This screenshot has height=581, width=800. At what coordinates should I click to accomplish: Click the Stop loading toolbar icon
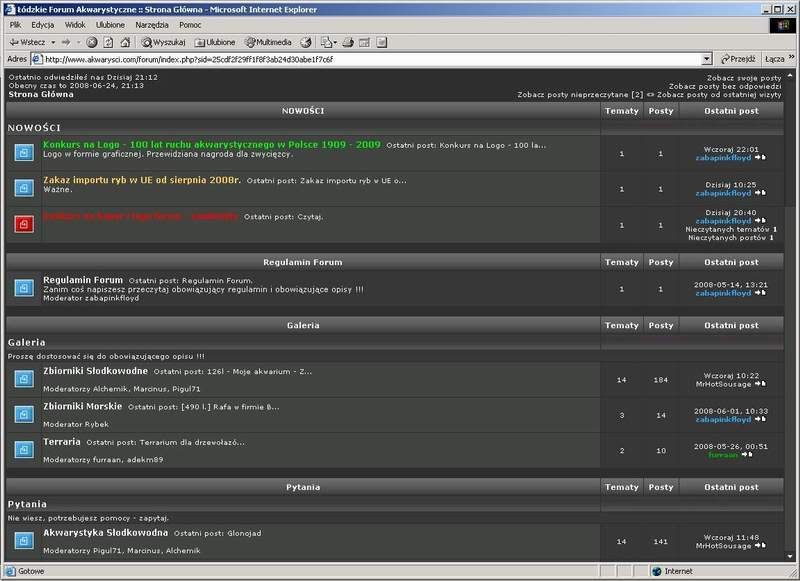pyautogui.click(x=92, y=42)
